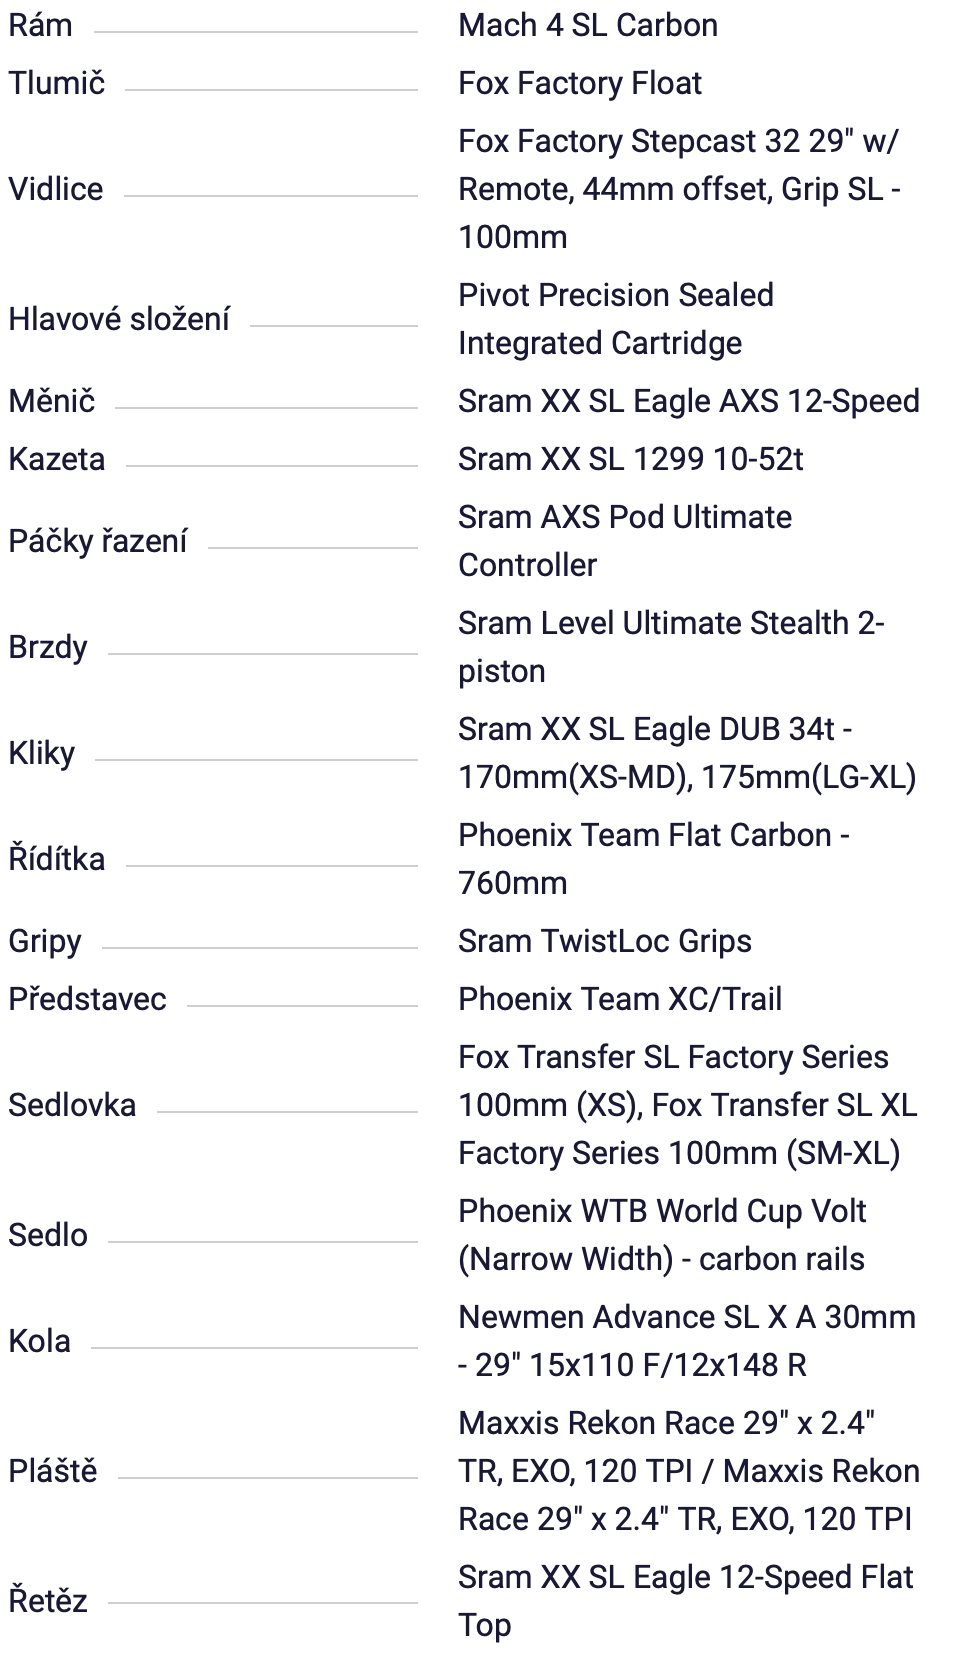The image size is (958, 1656).
Task: Click the Rám label
Action: tap(40, 25)
